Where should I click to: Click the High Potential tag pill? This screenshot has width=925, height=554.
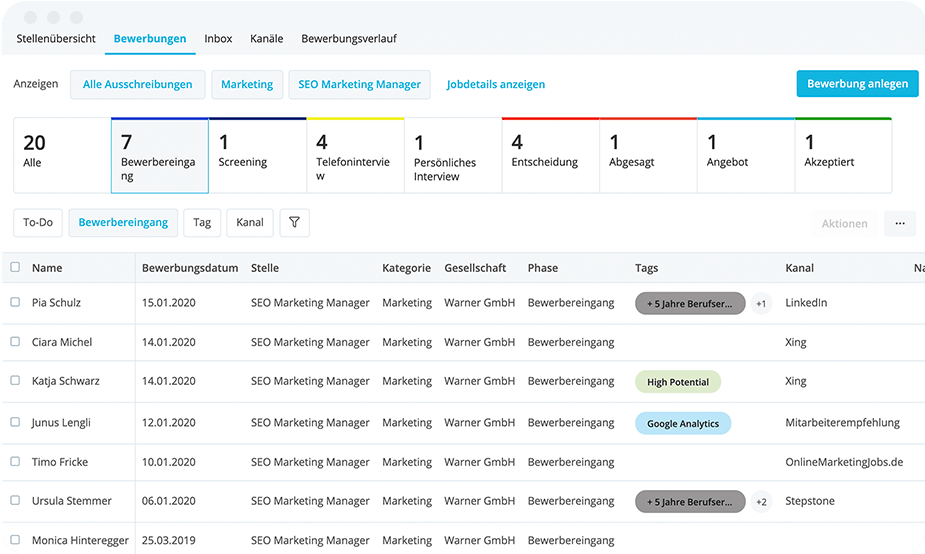pyautogui.click(x=678, y=382)
